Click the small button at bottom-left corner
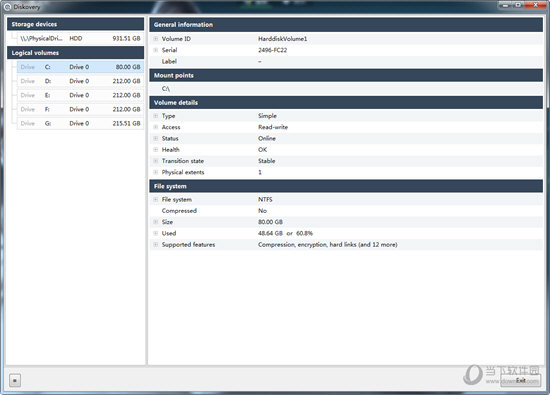 [x=15, y=380]
